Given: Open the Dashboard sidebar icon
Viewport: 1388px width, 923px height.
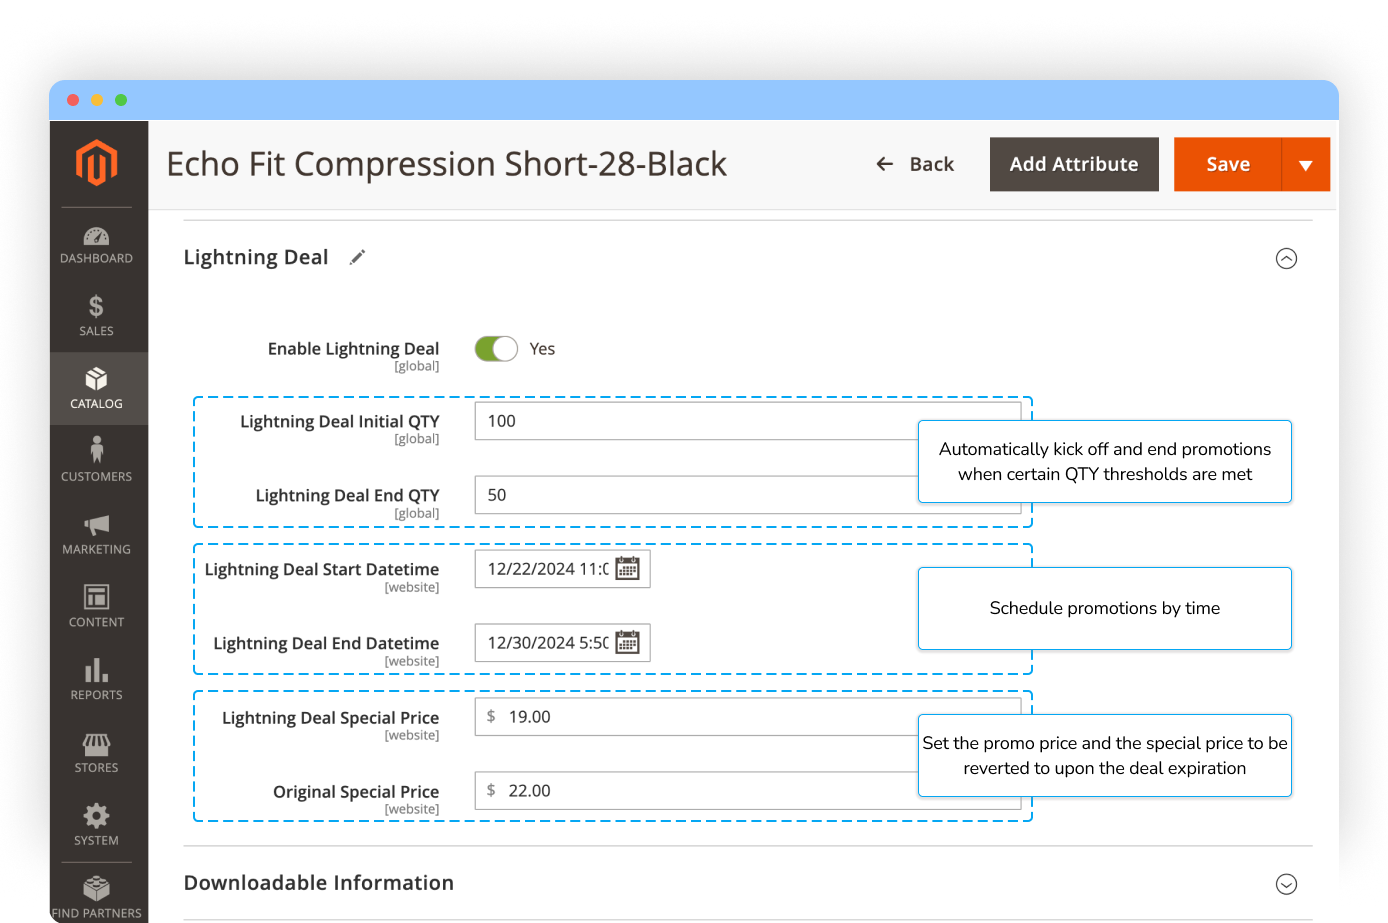Looking at the screenshot, I should [97, 237].
